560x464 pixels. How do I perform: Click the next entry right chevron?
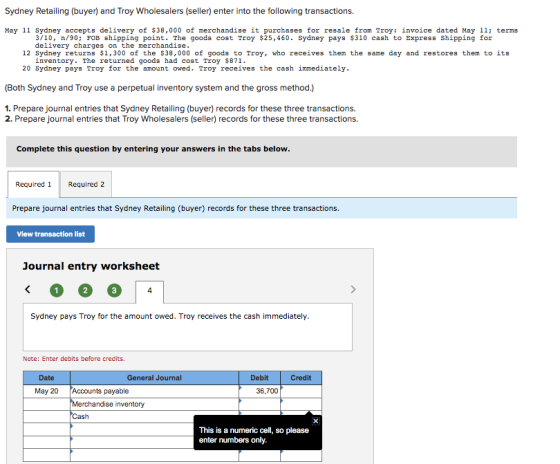click(353, 289)
